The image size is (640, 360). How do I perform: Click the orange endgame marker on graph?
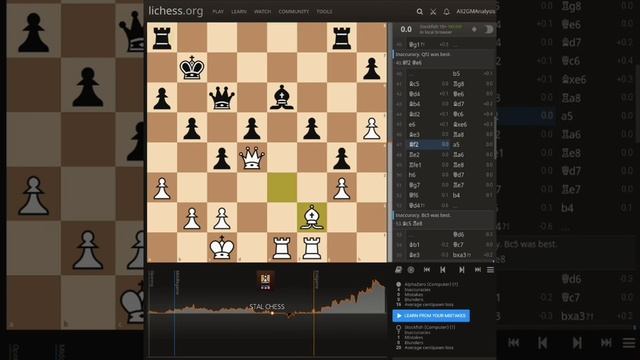(x=314, y=312)
